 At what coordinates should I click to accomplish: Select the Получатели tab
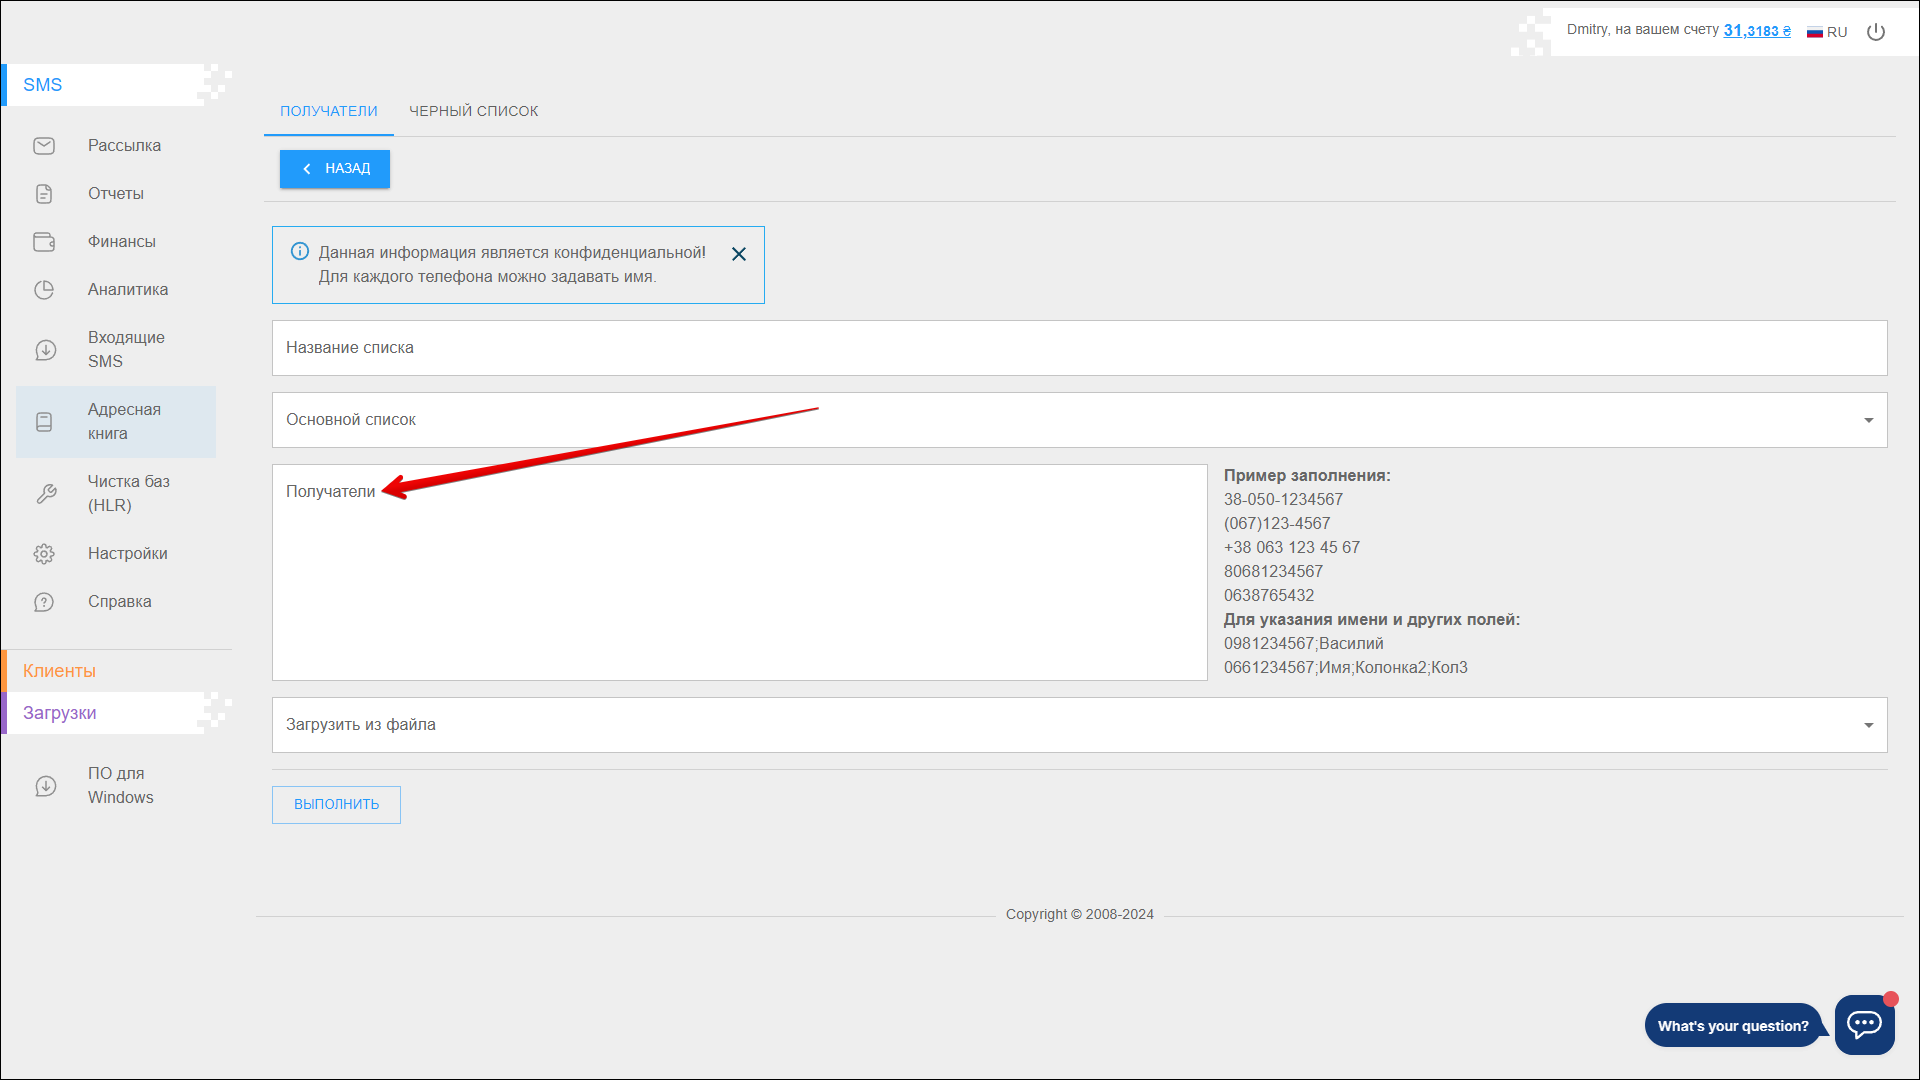pyautogui.click(x=329, y=111)
